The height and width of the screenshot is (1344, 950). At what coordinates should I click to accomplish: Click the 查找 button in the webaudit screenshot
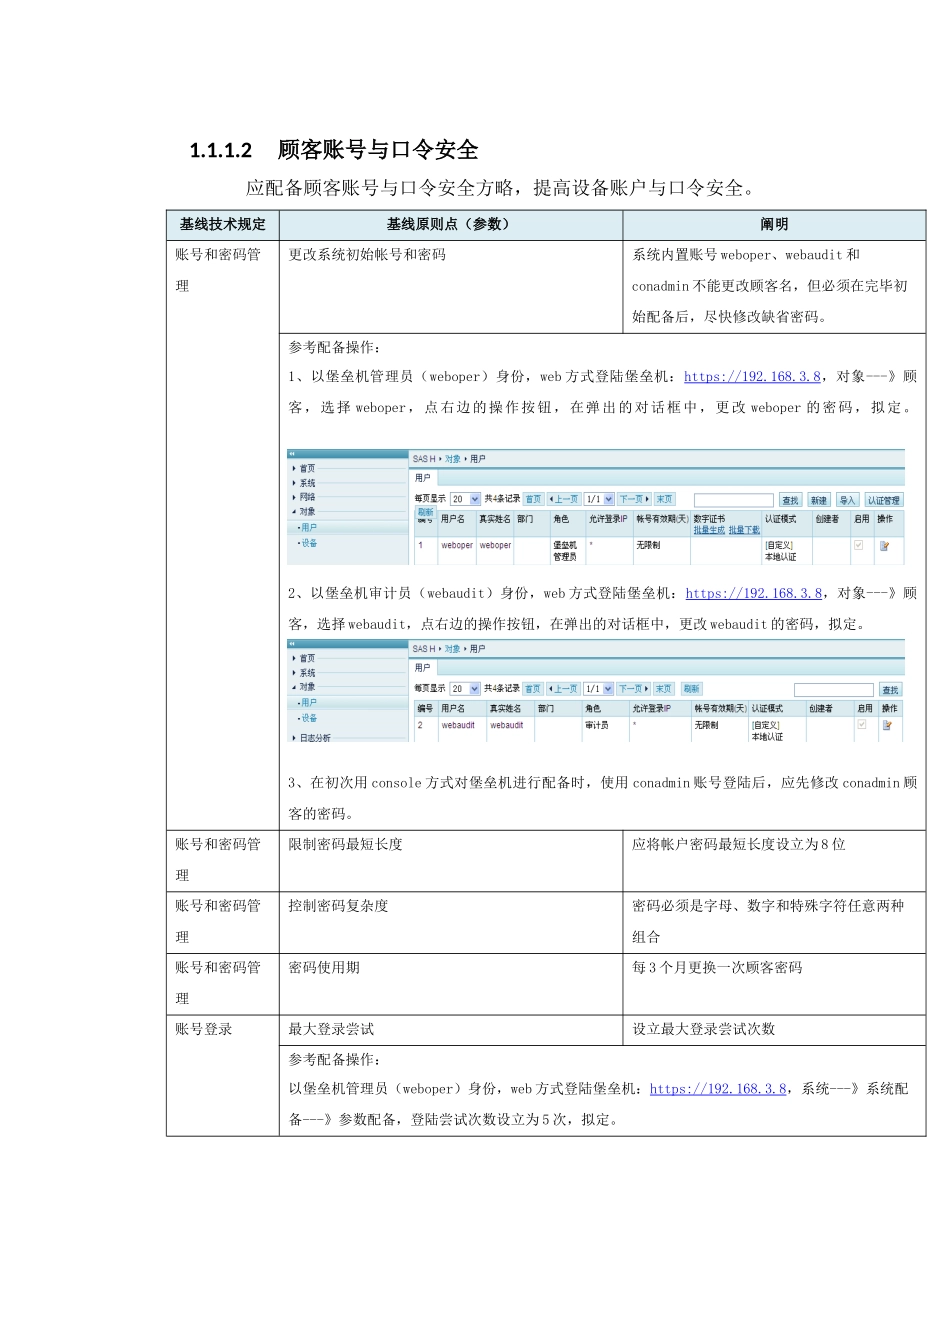pos(891,690)
